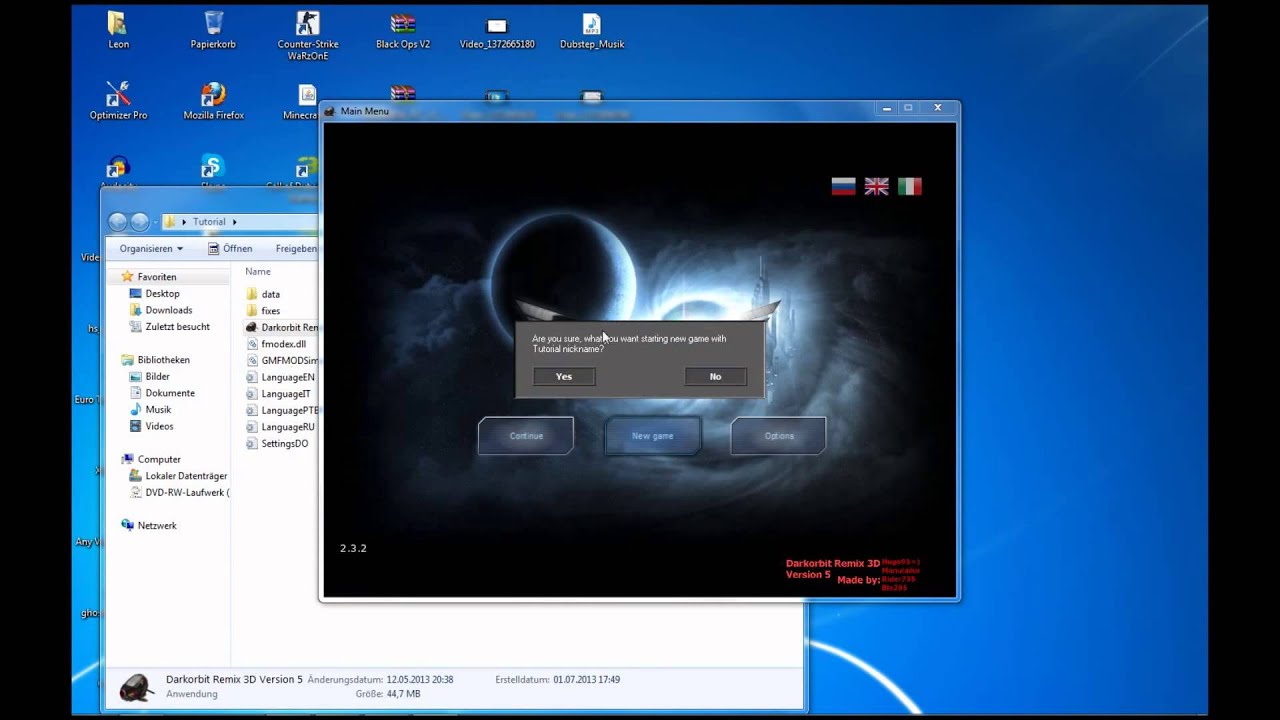Viewport: 1280px width, 720px height.
Task: Select the fmodex.dll file
Action: pos(276,344)
